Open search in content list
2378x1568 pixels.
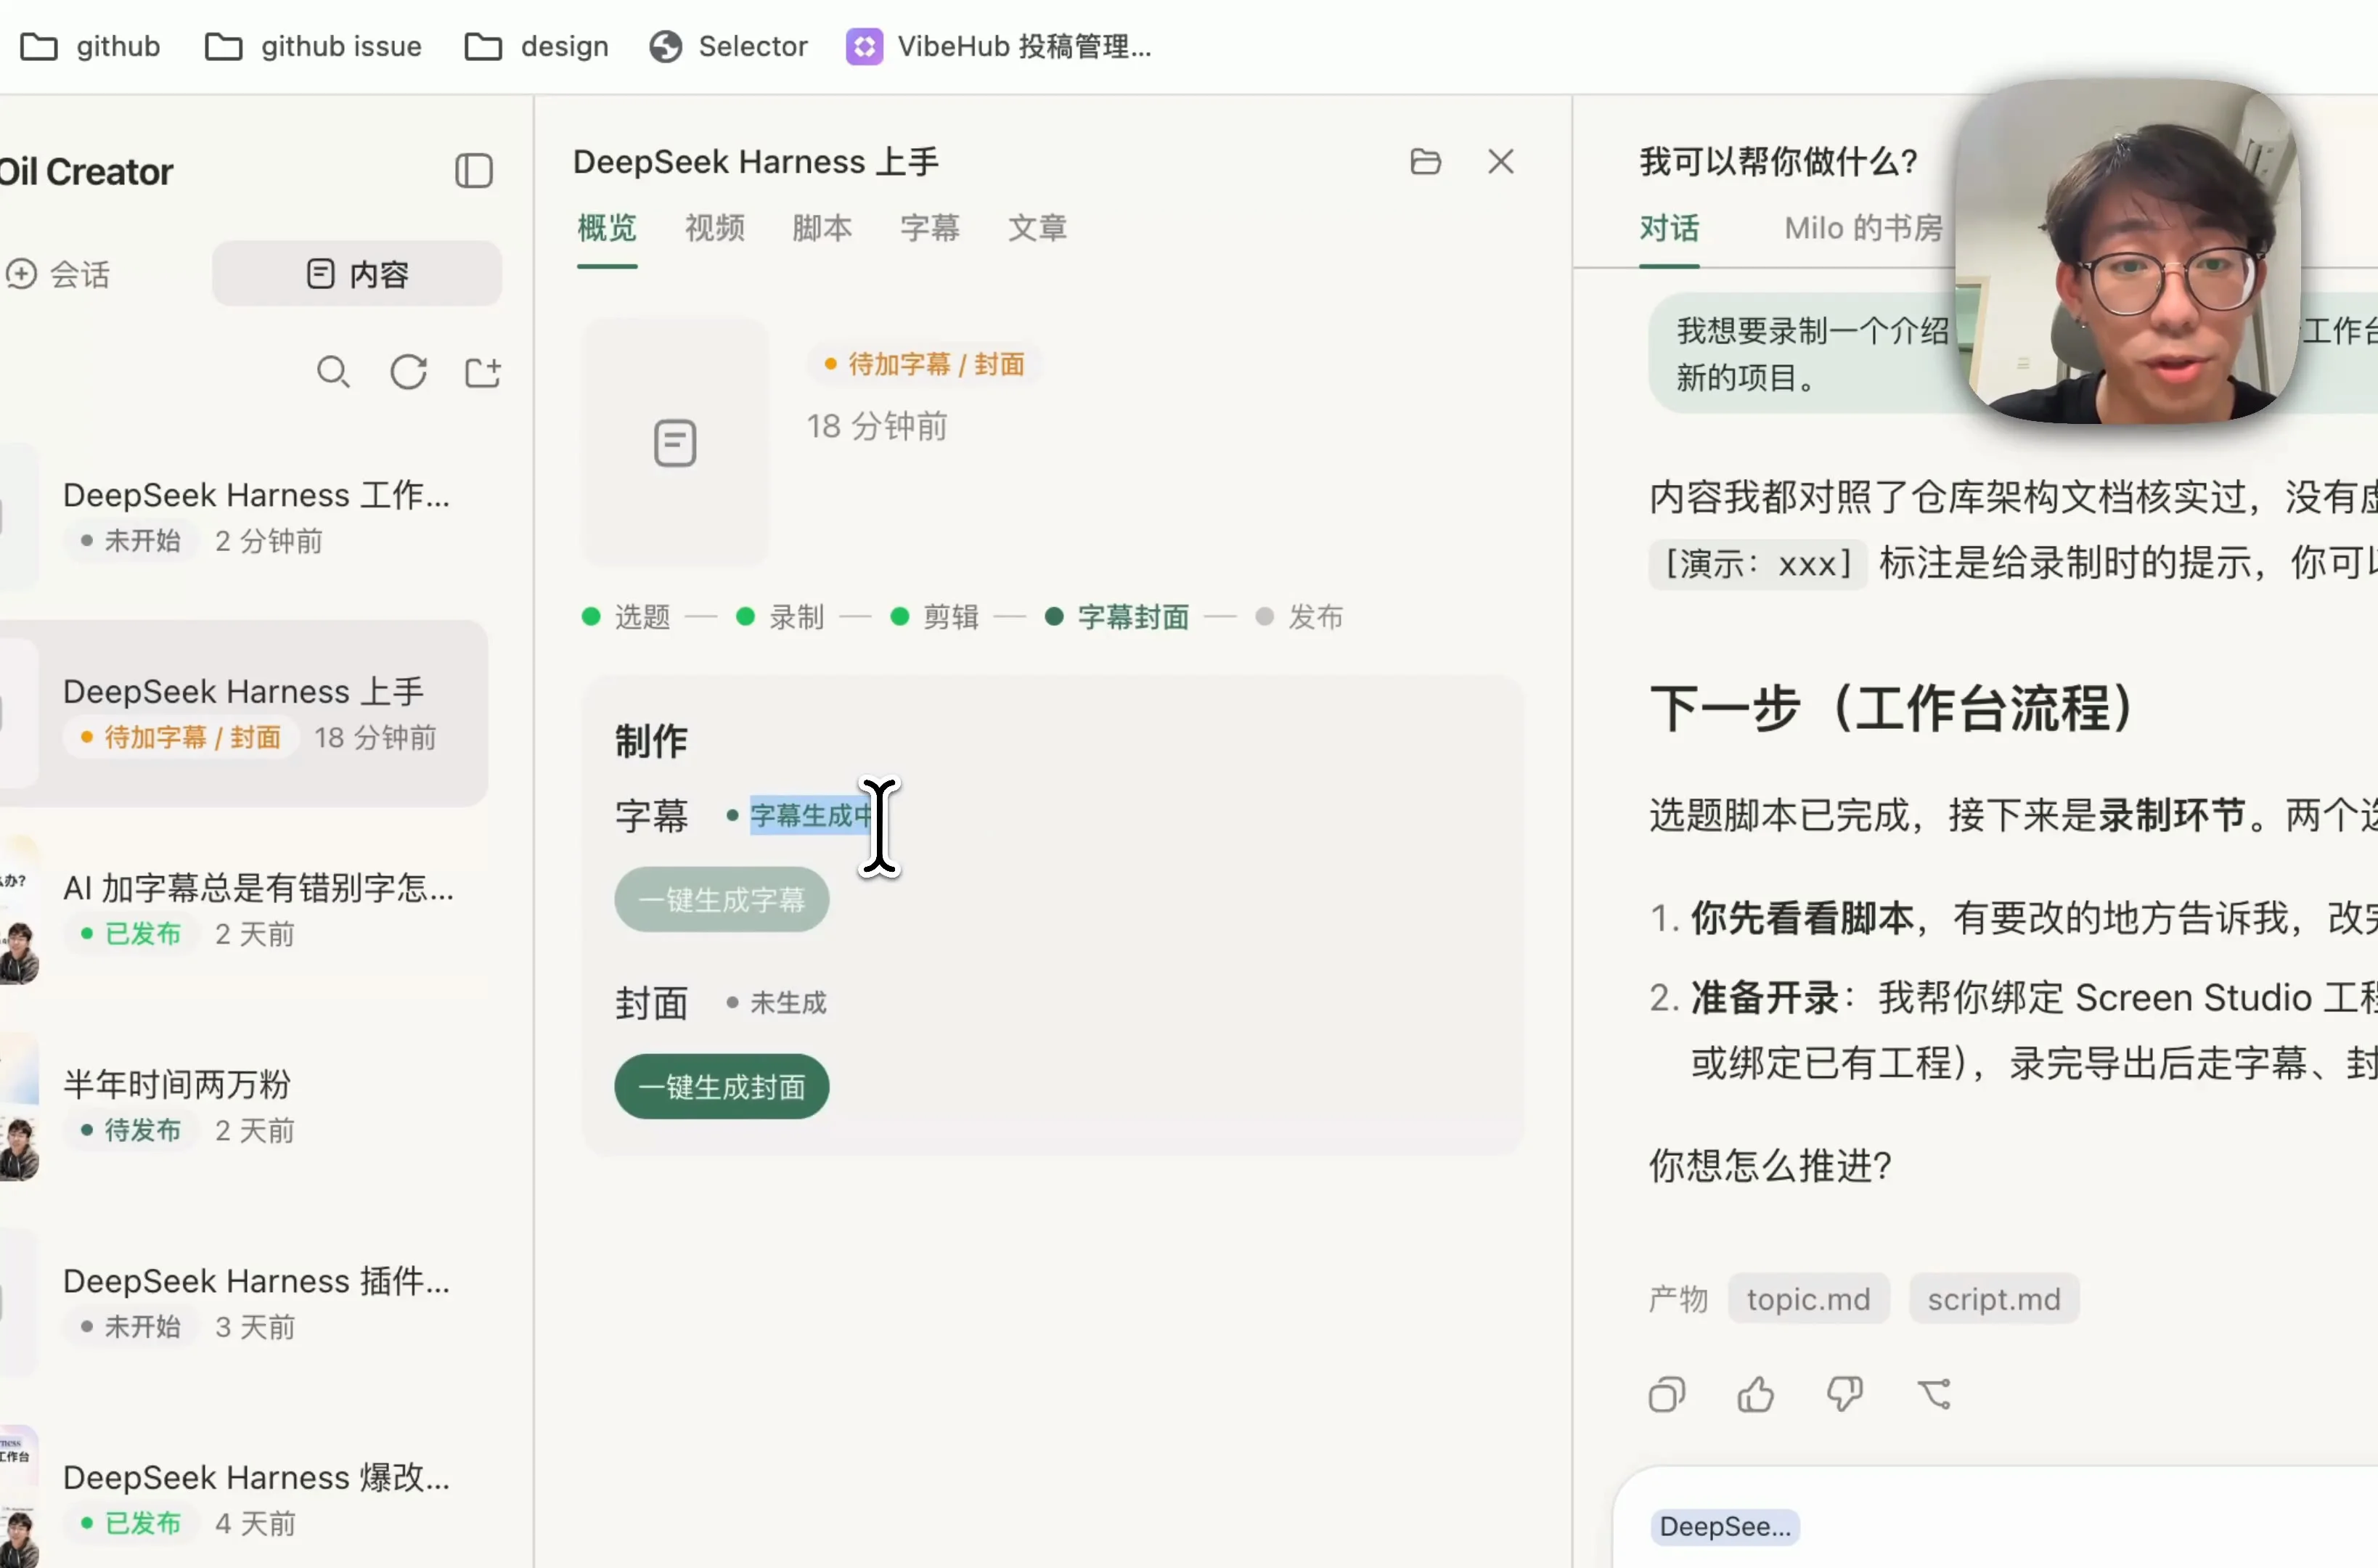coord(333,372)
